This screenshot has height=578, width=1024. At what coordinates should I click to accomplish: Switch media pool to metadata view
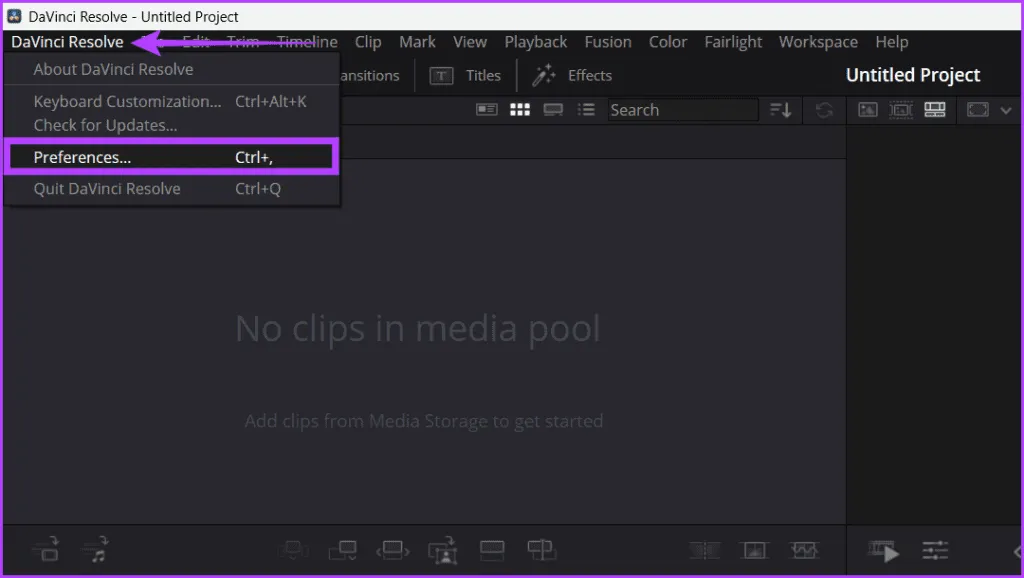[x=487, y=110]
